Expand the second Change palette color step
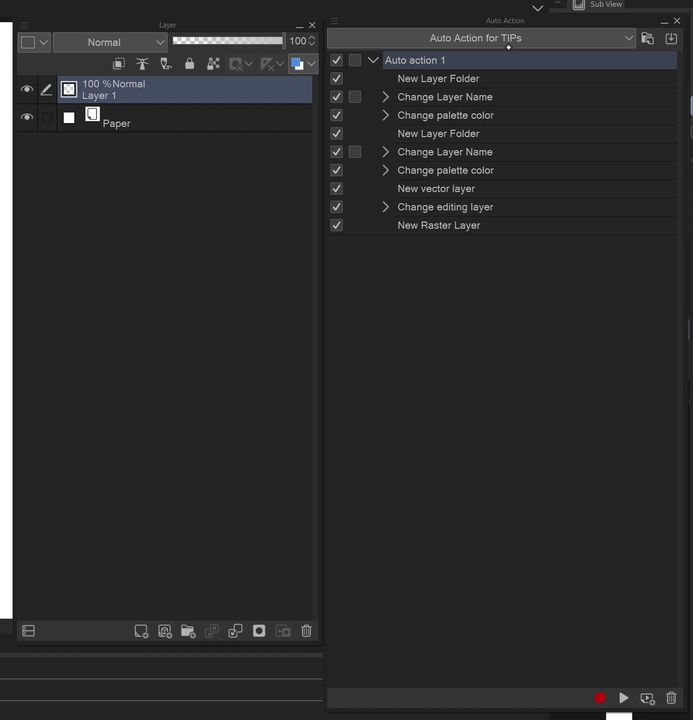The image size is (693, 720). (x=385, y=170)
